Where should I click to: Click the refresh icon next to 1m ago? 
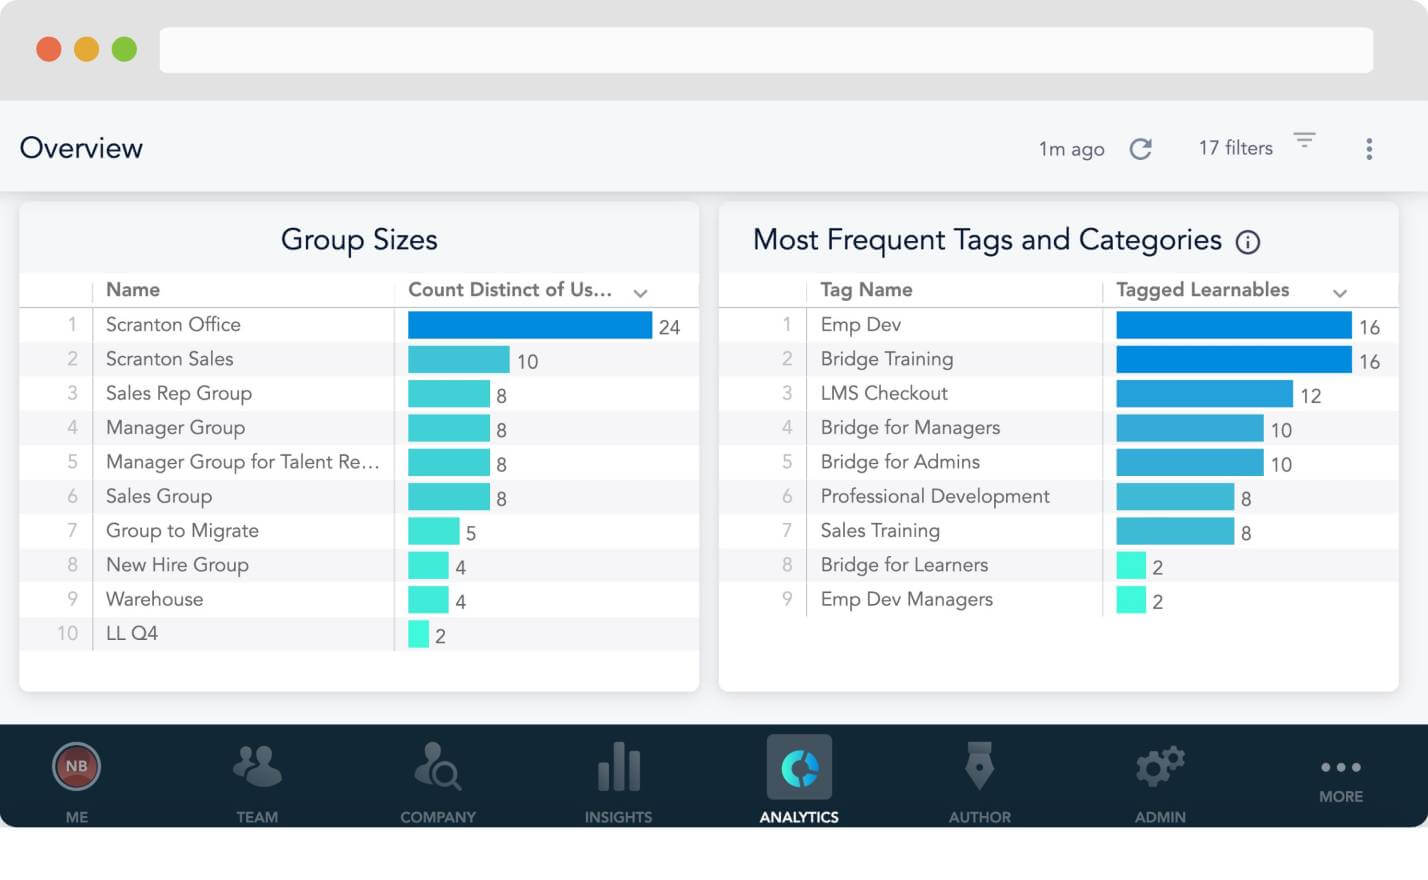point(1140,149)
